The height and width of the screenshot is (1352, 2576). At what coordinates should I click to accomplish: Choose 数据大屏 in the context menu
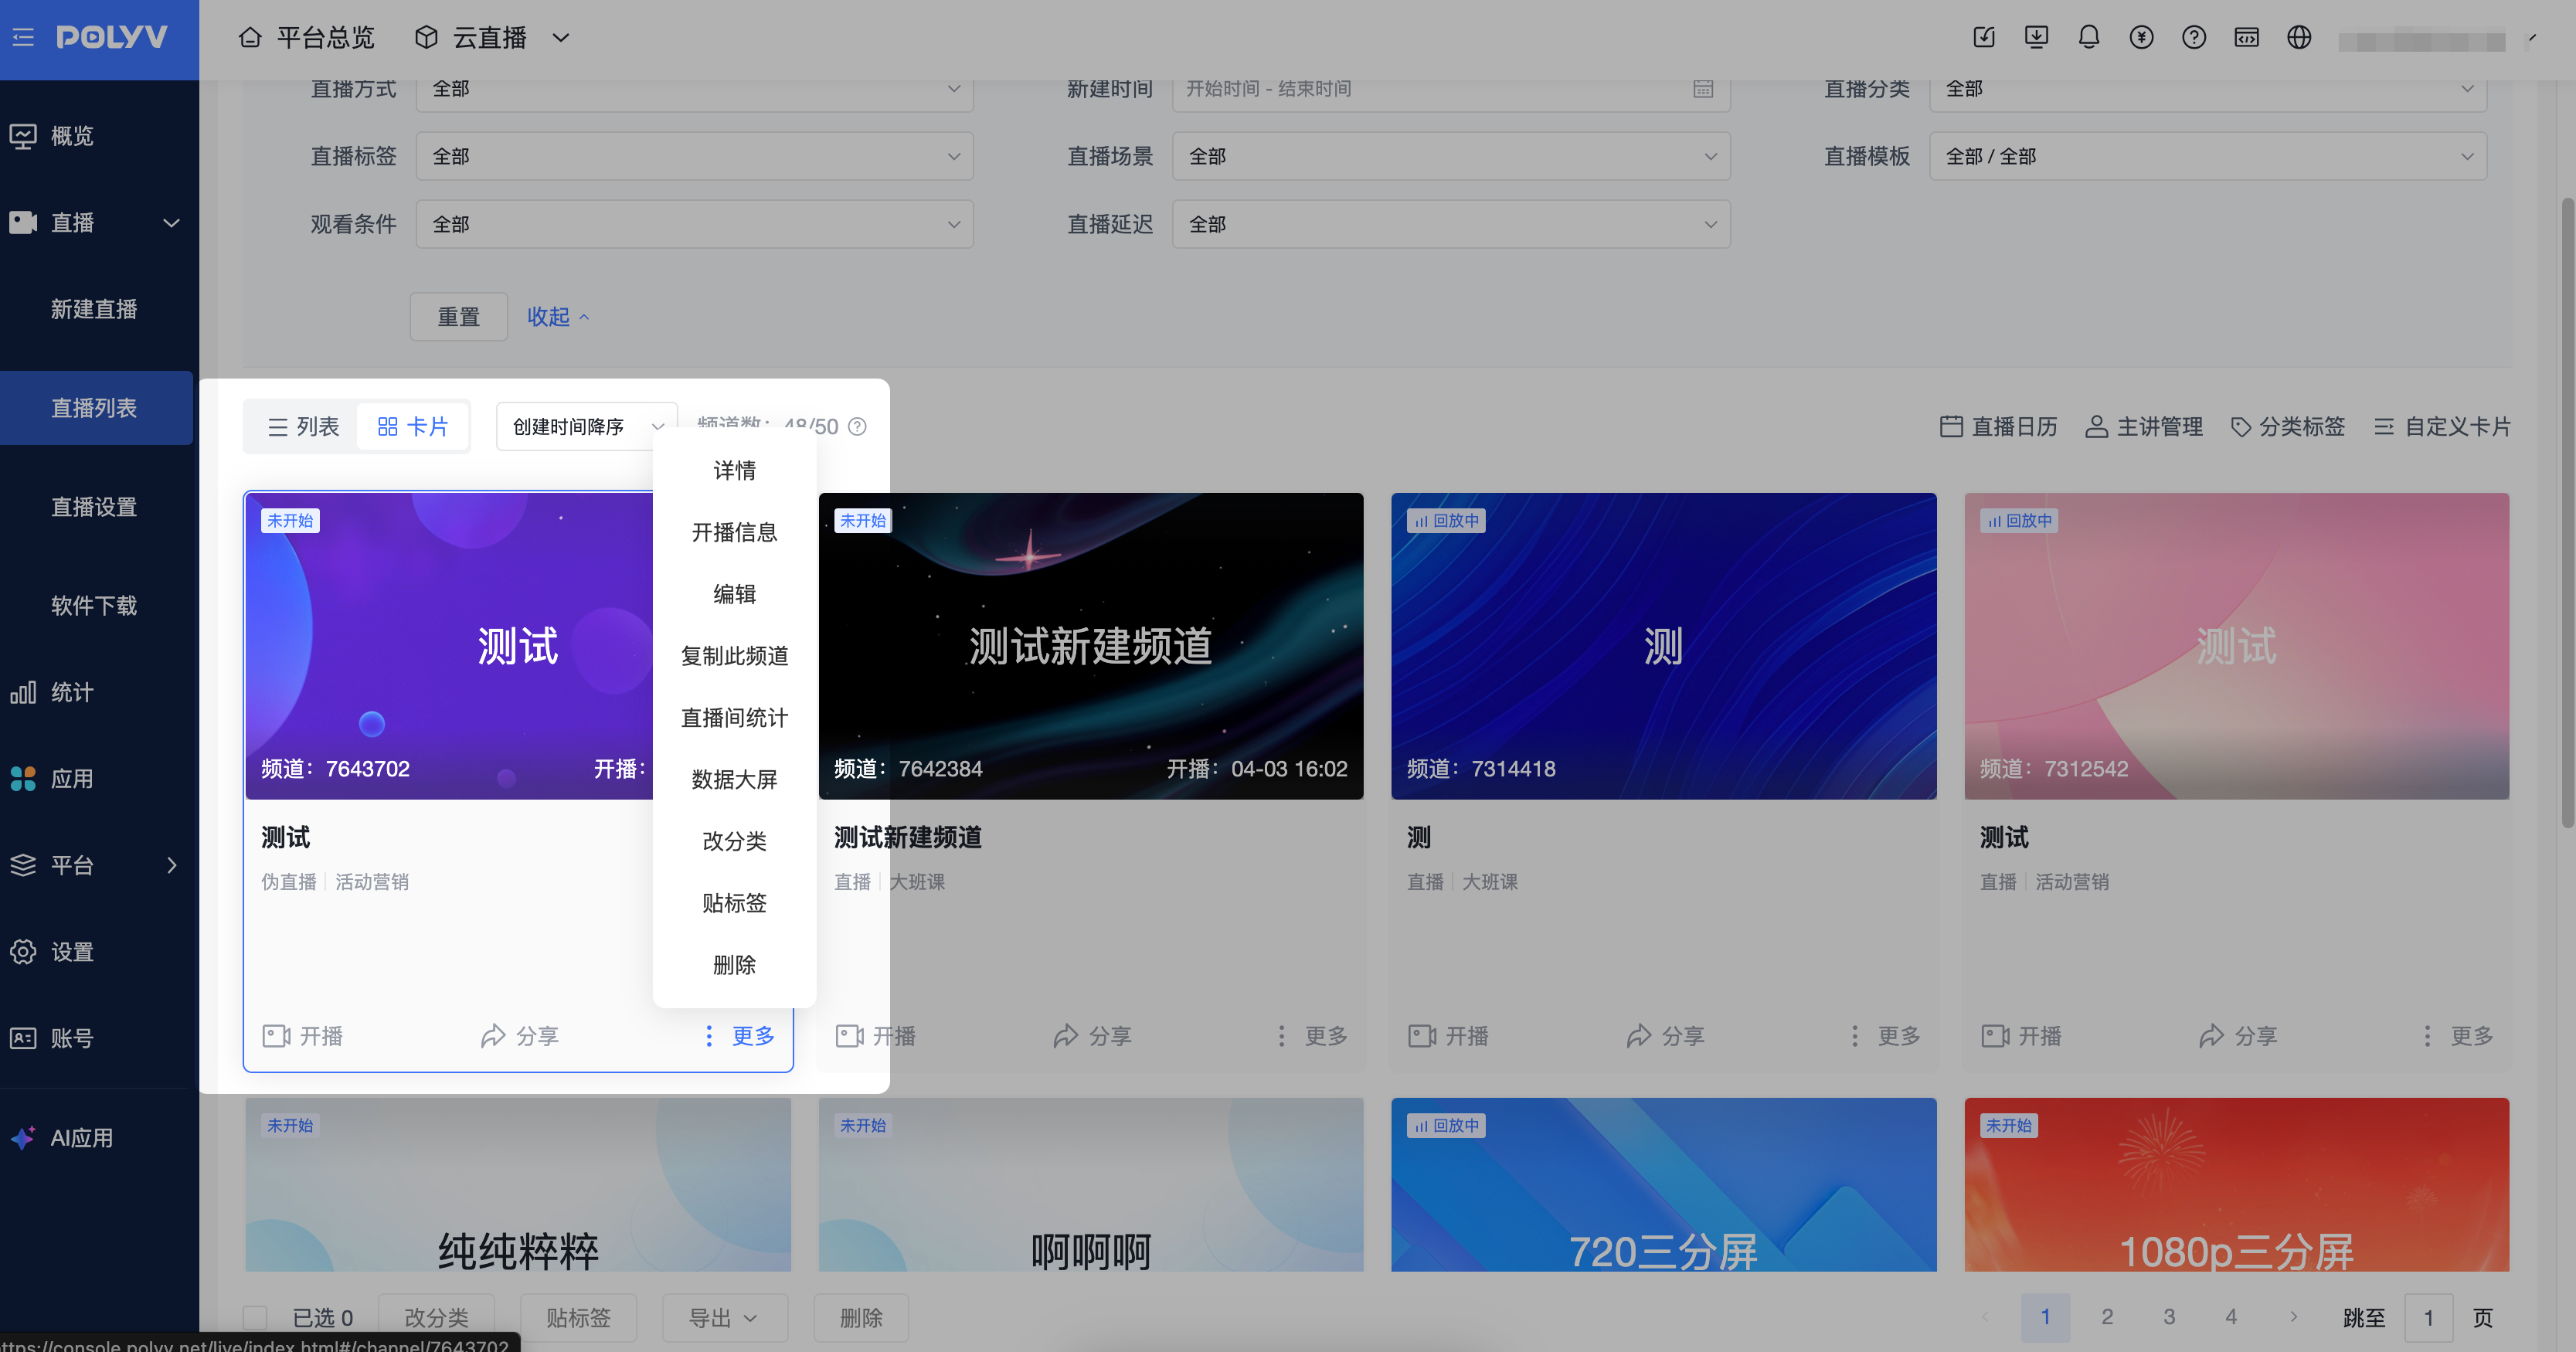[x=734, y=780]
